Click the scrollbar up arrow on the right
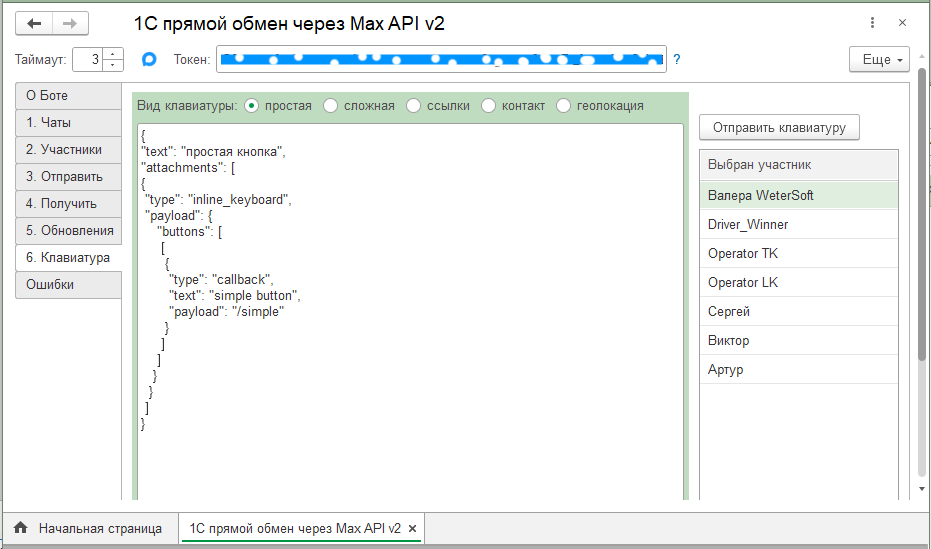The width and height of the screenshot is (931, 549). click(922, 56)
